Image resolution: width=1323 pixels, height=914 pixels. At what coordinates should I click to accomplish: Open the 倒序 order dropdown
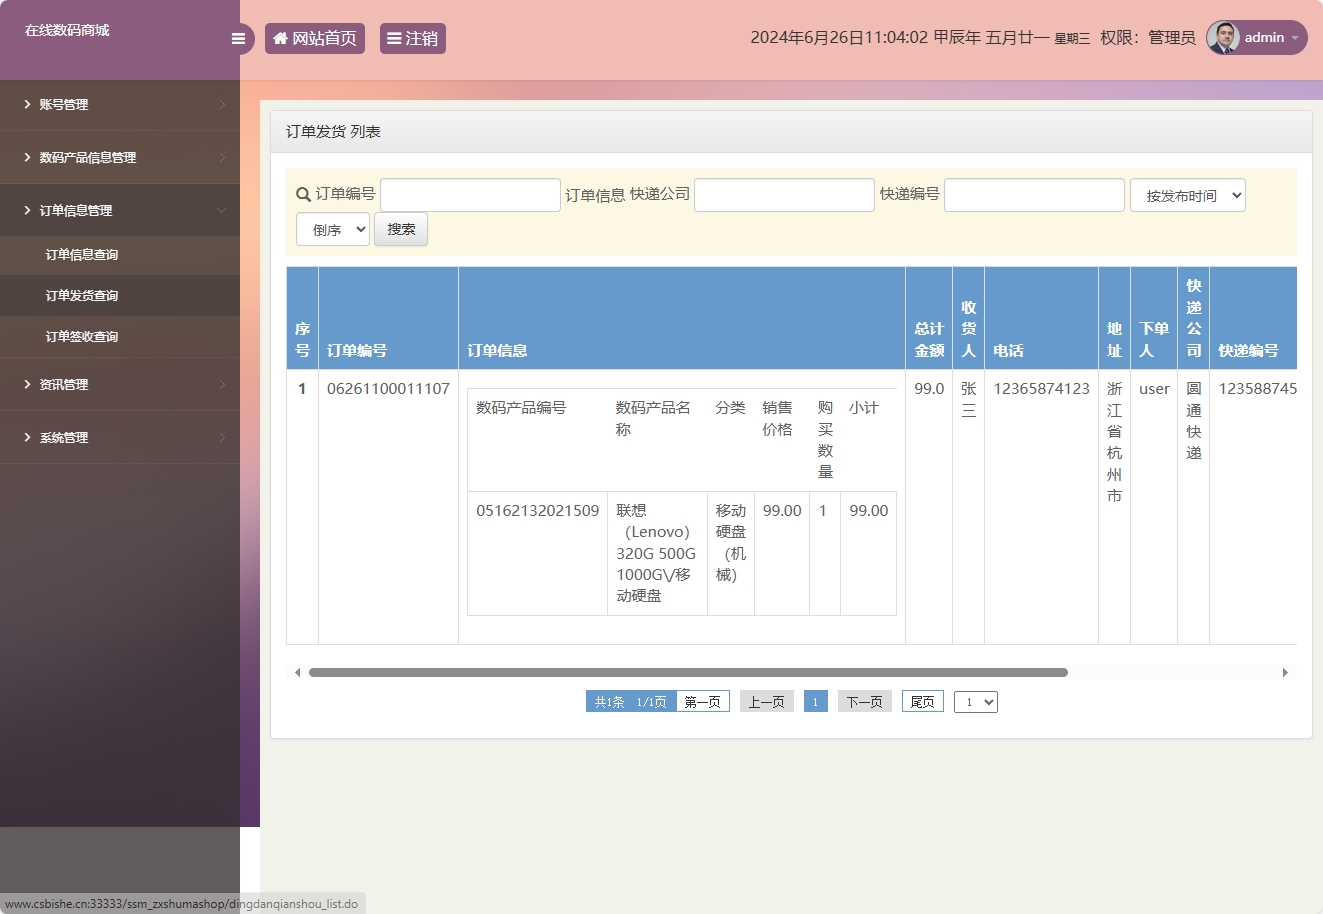332,229
